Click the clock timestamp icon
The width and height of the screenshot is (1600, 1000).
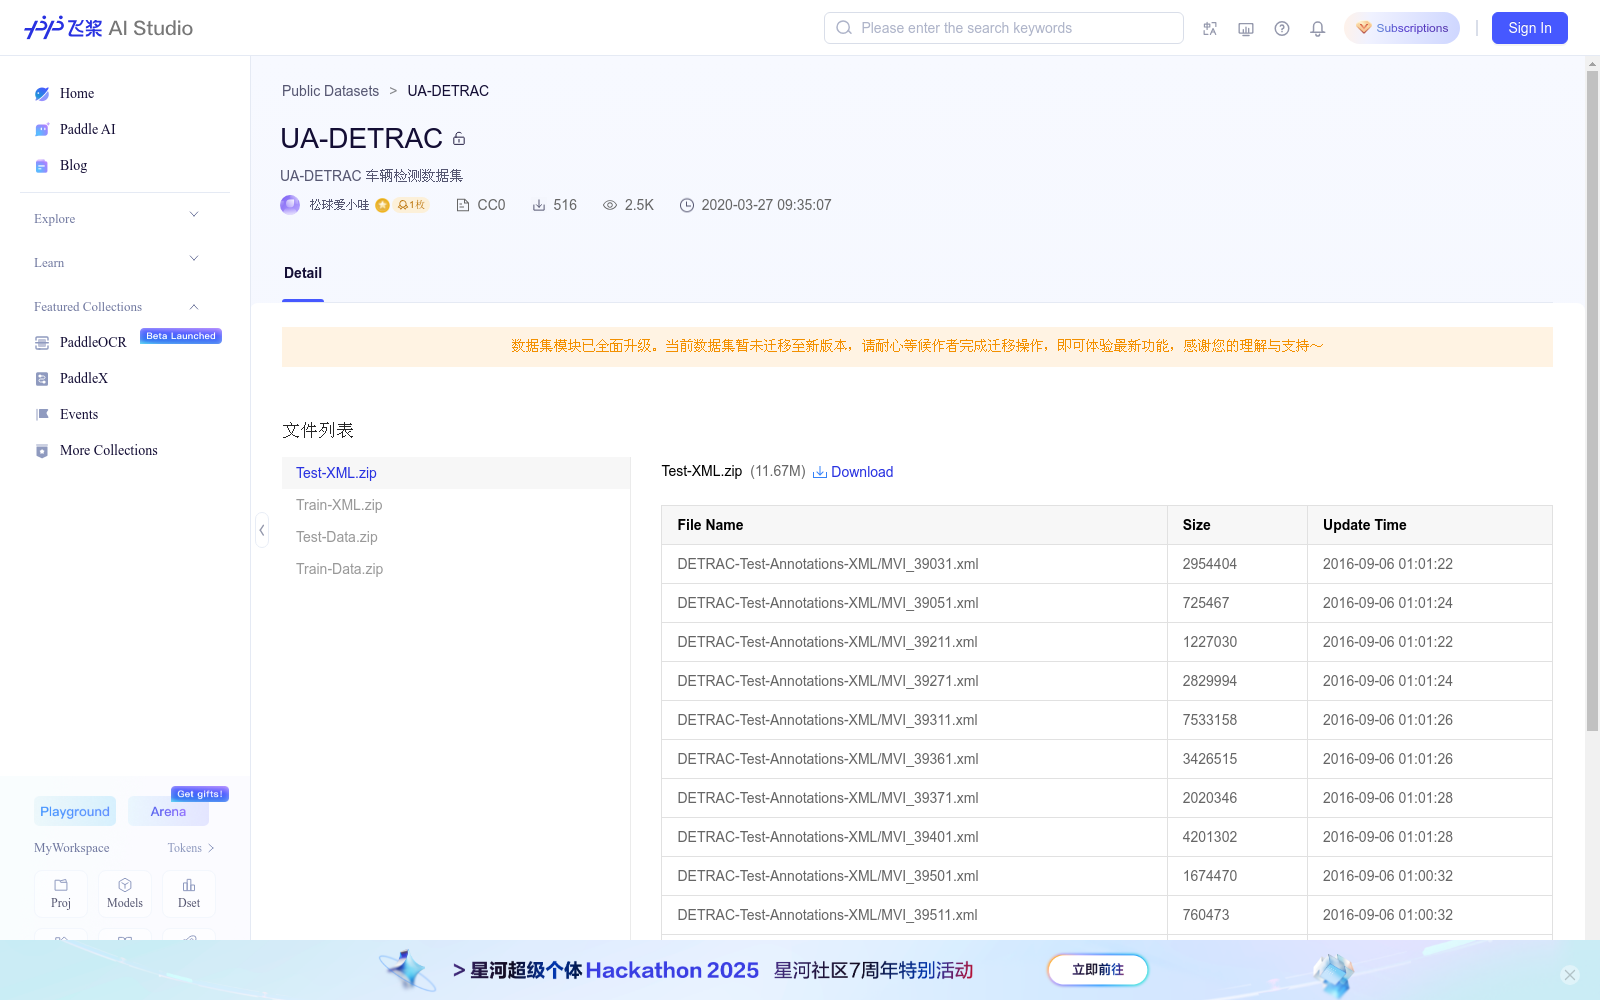[687, 205]
